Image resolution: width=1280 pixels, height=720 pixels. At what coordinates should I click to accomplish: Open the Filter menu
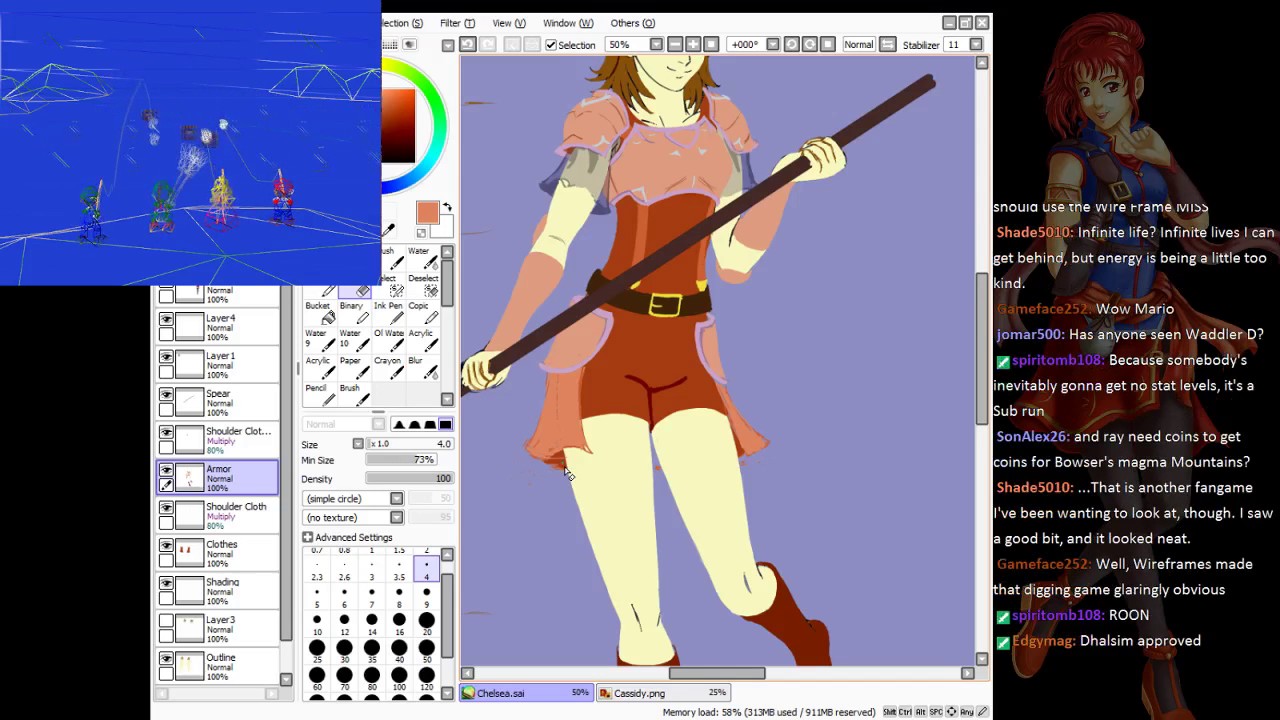[457, 23]
